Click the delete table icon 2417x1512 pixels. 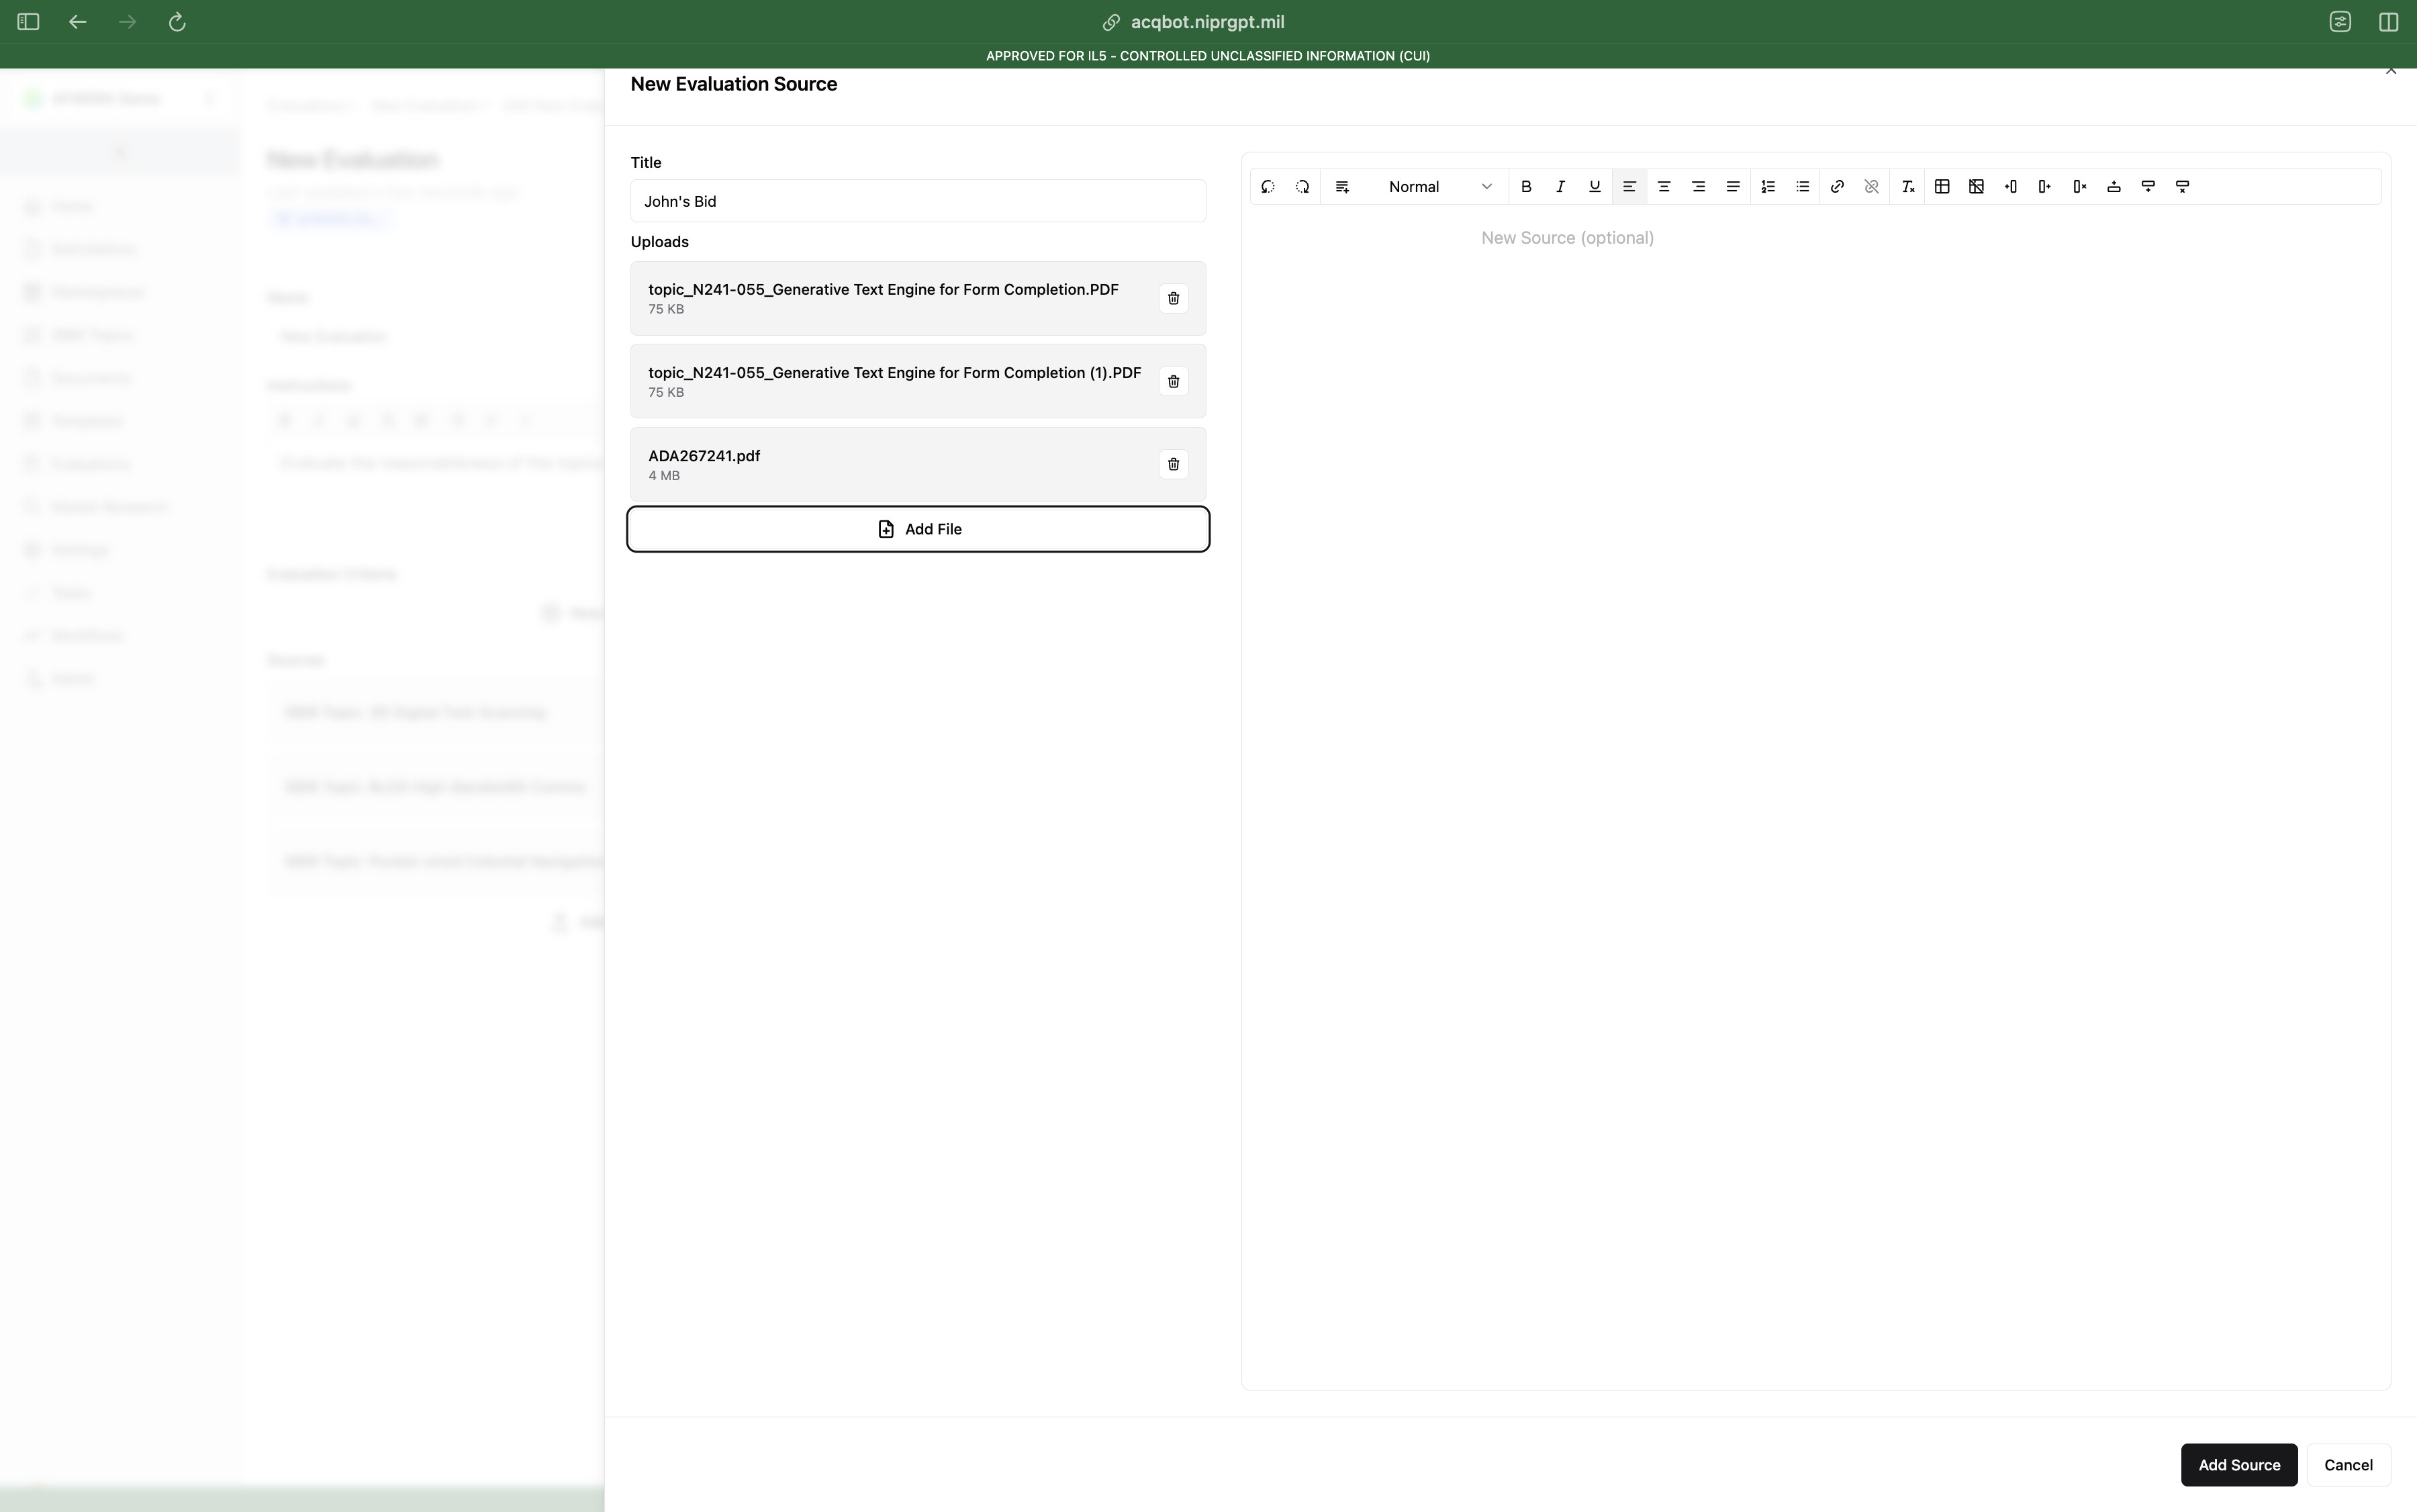(x=1976, y=187)
